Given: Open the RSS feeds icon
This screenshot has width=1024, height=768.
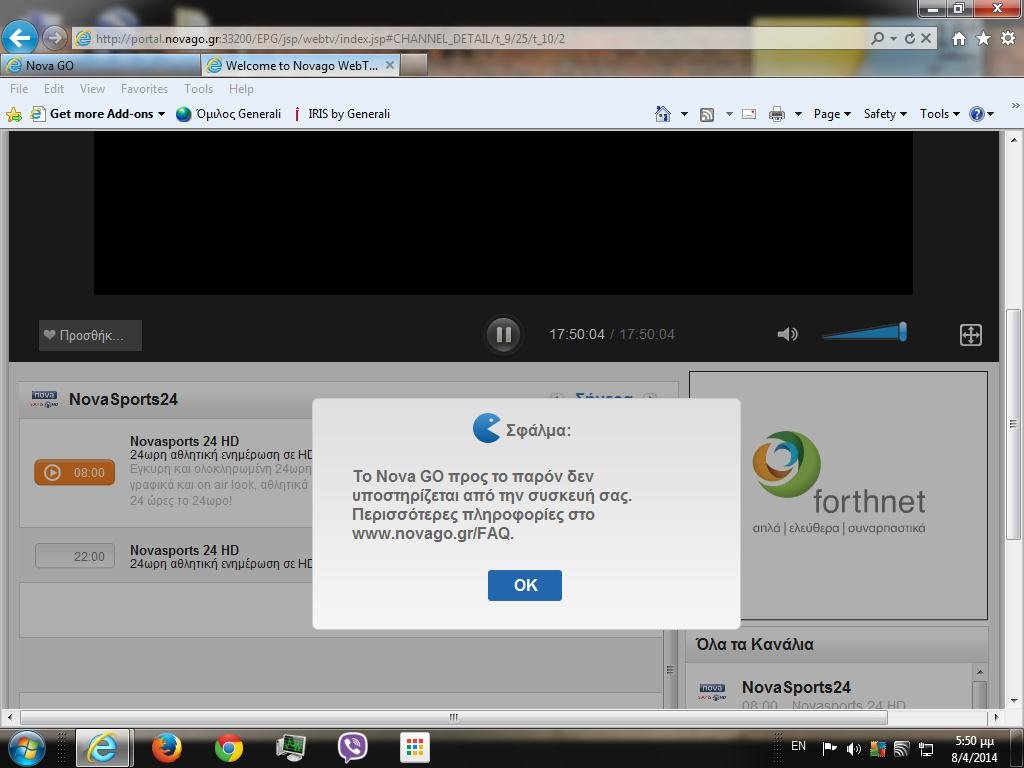Looking at the screenshot, I should coord(707,114).
